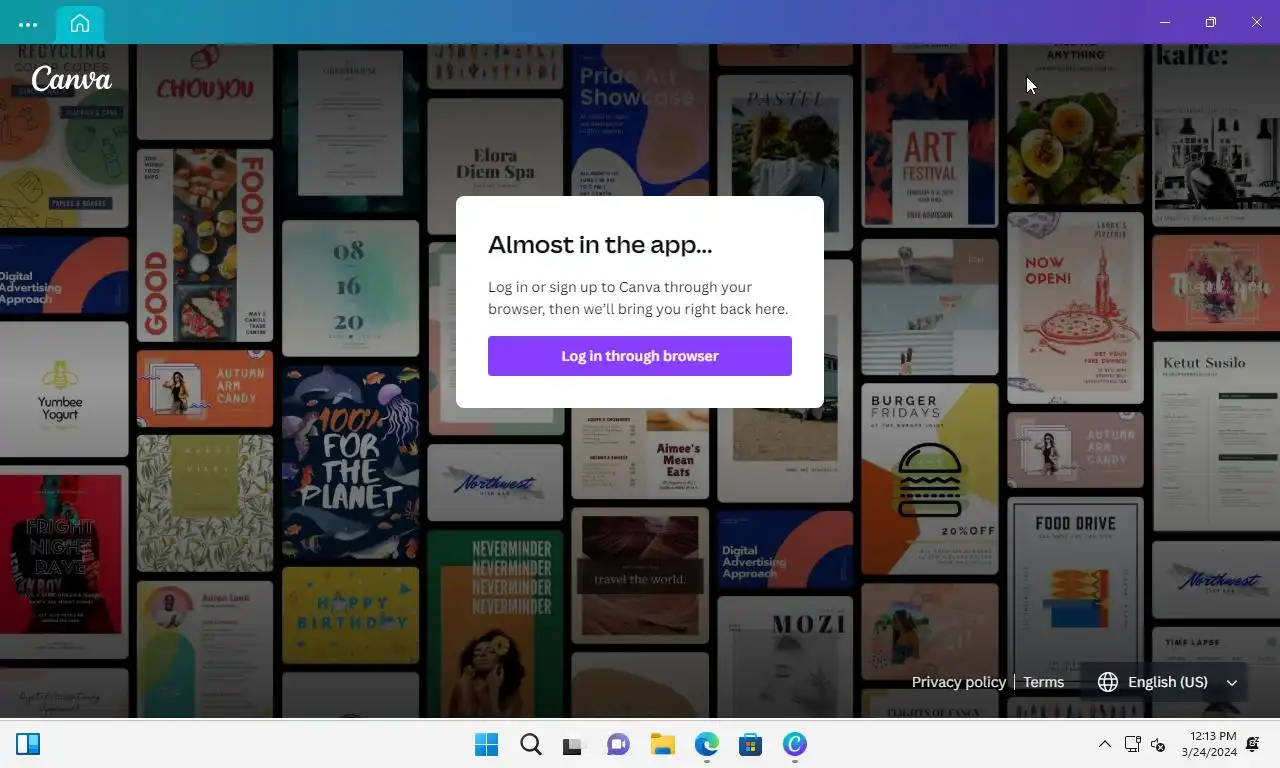Click the Fright Night Rave poster
The height and width of the screenshot is (768, 1280).
(64, 562)
